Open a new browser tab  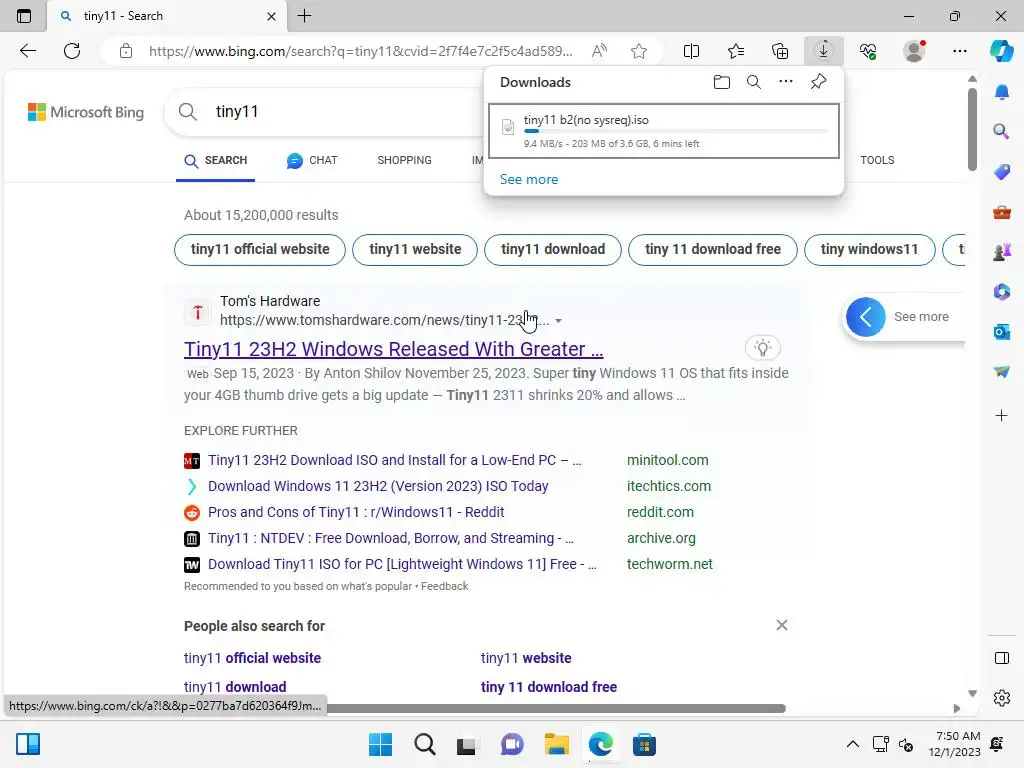(x=304, y=16)
